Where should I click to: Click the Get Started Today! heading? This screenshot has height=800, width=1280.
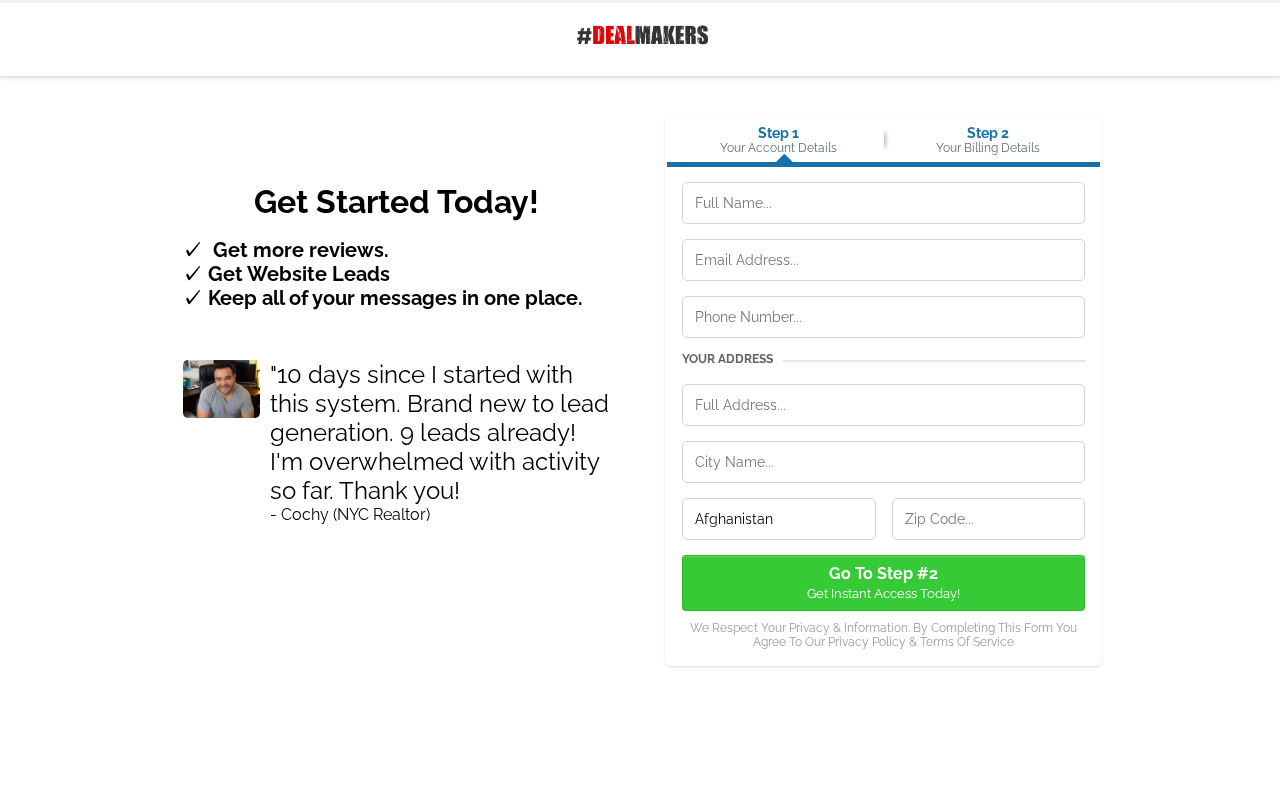pyautogui.click(x=396, y=202)
